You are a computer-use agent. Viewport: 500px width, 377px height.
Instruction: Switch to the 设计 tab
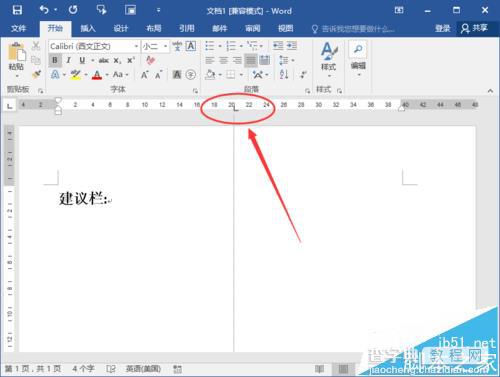[121, 28]
